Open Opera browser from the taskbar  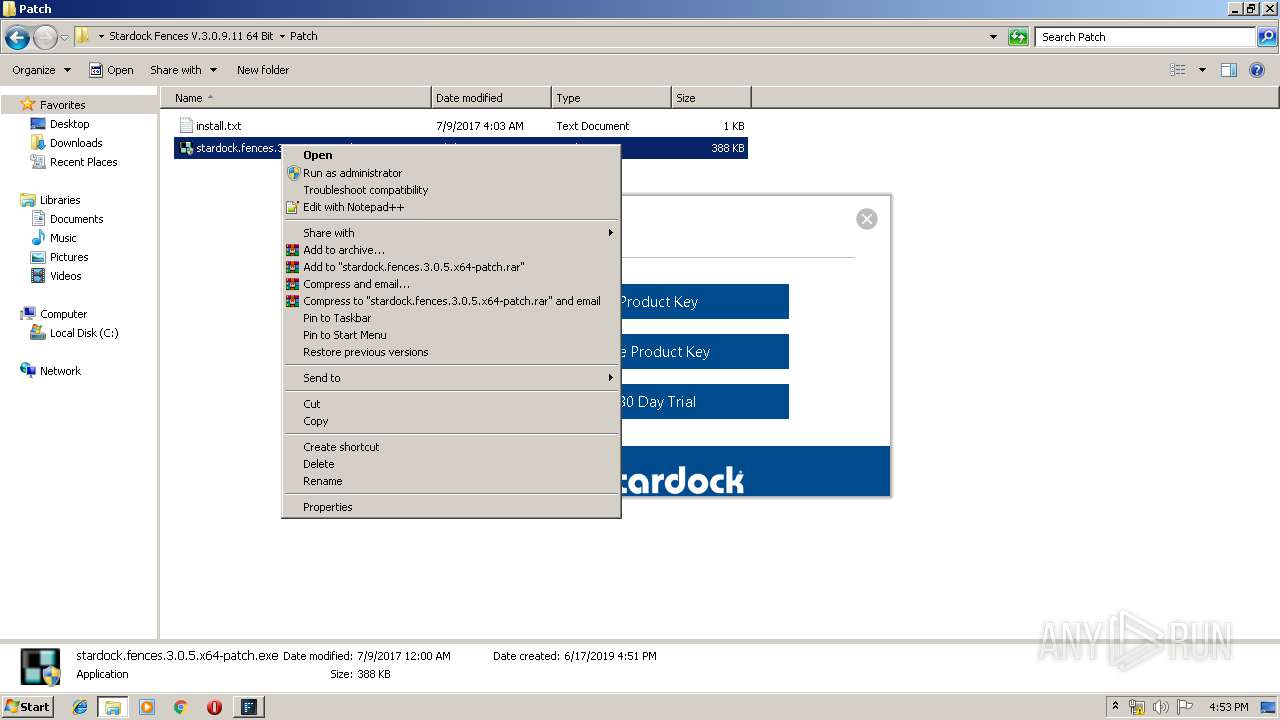coord(214,707)
